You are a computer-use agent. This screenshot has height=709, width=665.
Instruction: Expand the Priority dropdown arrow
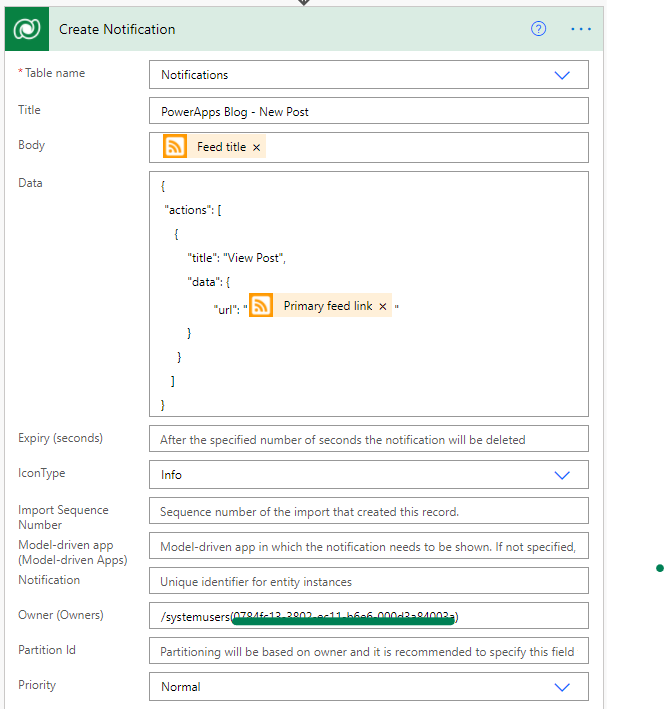coord(562,687)
